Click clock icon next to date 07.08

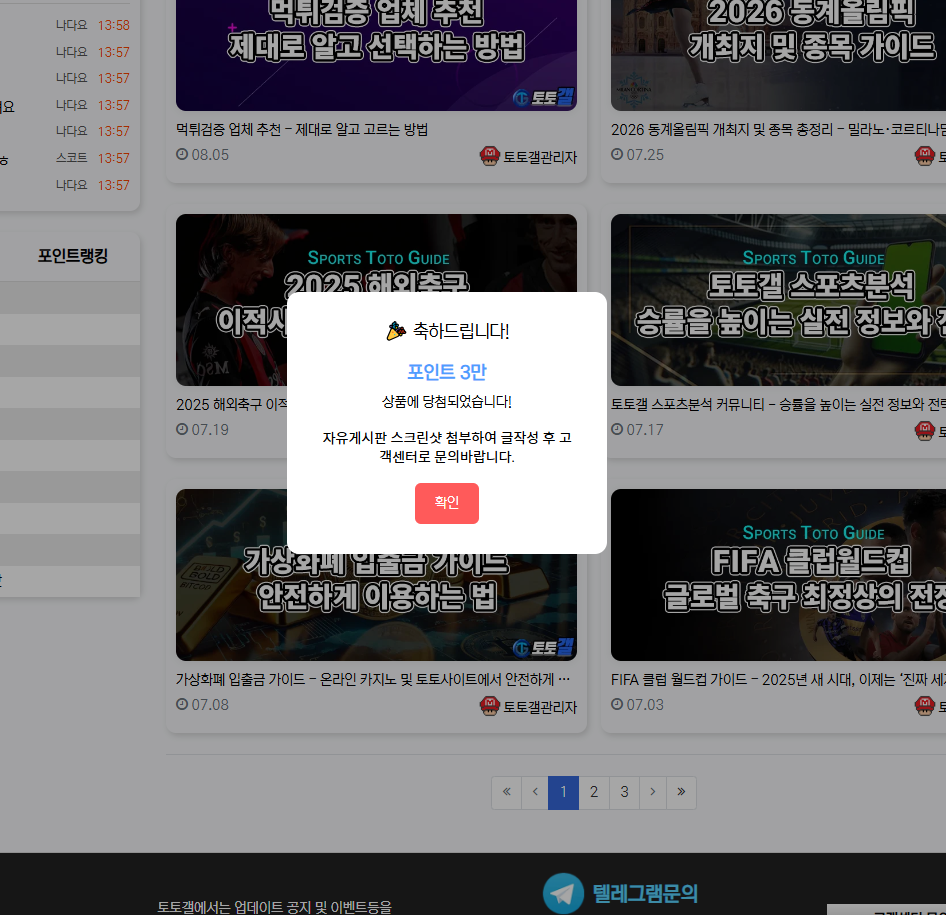click(182, 704)
